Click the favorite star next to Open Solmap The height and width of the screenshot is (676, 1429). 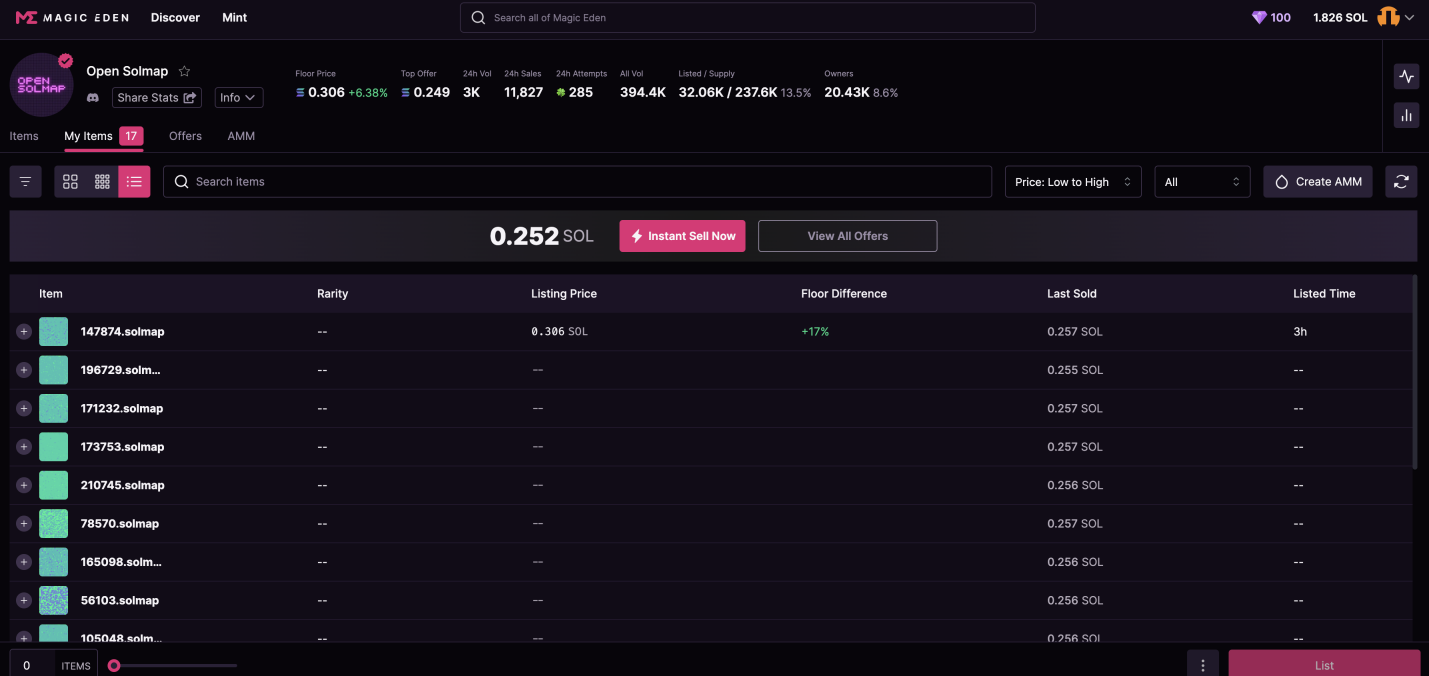coord(184,71)
